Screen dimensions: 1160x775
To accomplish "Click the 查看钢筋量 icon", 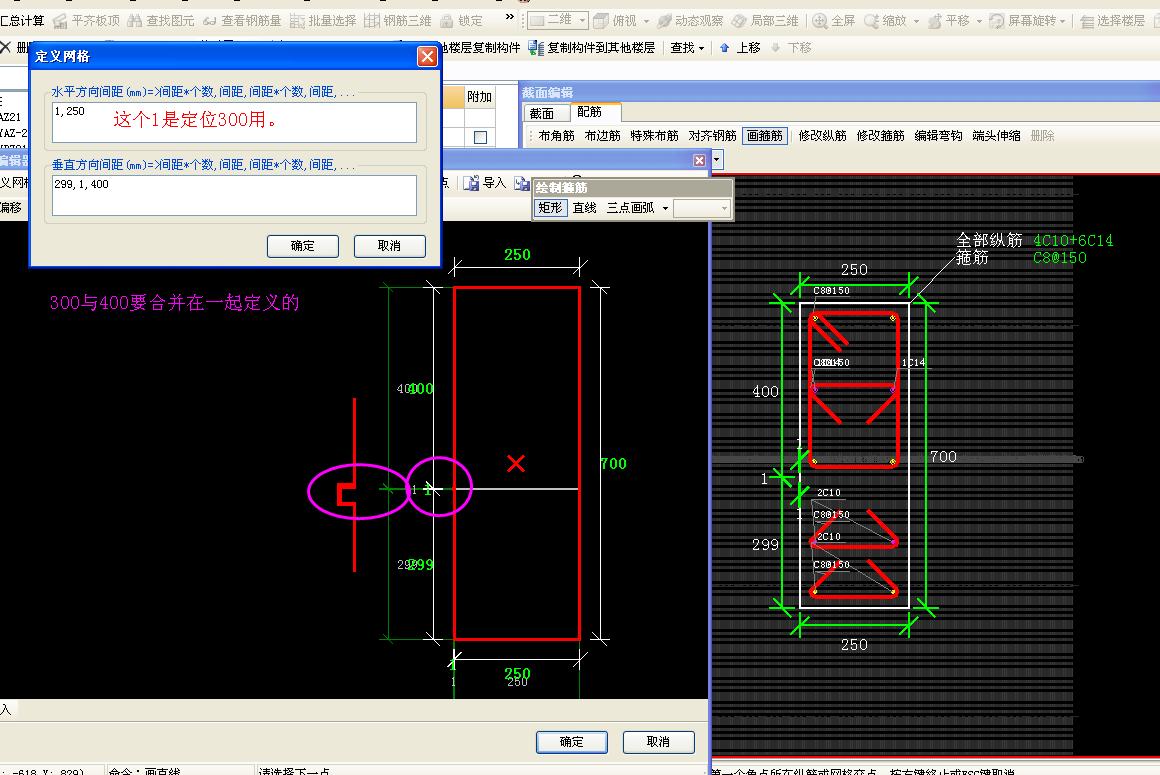I will point(209,21).
